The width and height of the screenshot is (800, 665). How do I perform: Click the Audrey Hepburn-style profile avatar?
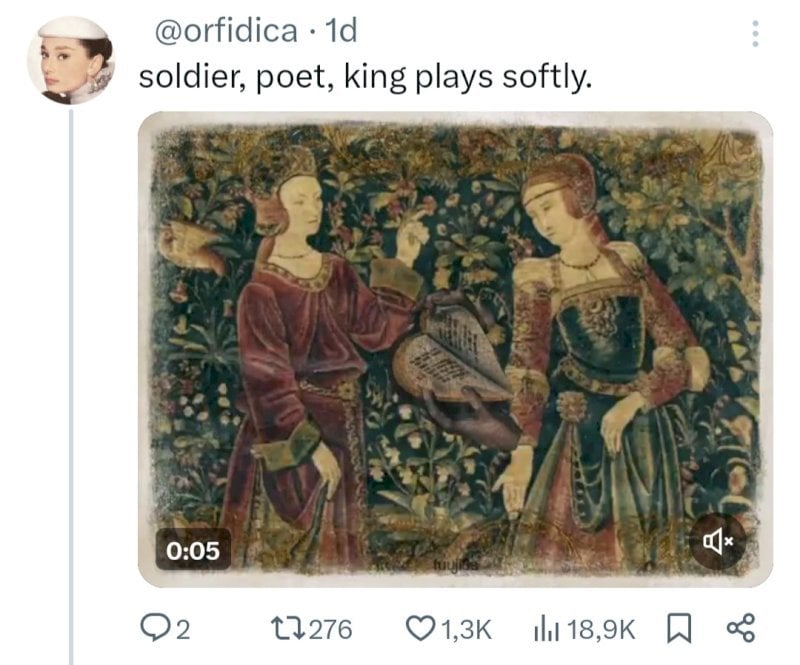(69, 59)
